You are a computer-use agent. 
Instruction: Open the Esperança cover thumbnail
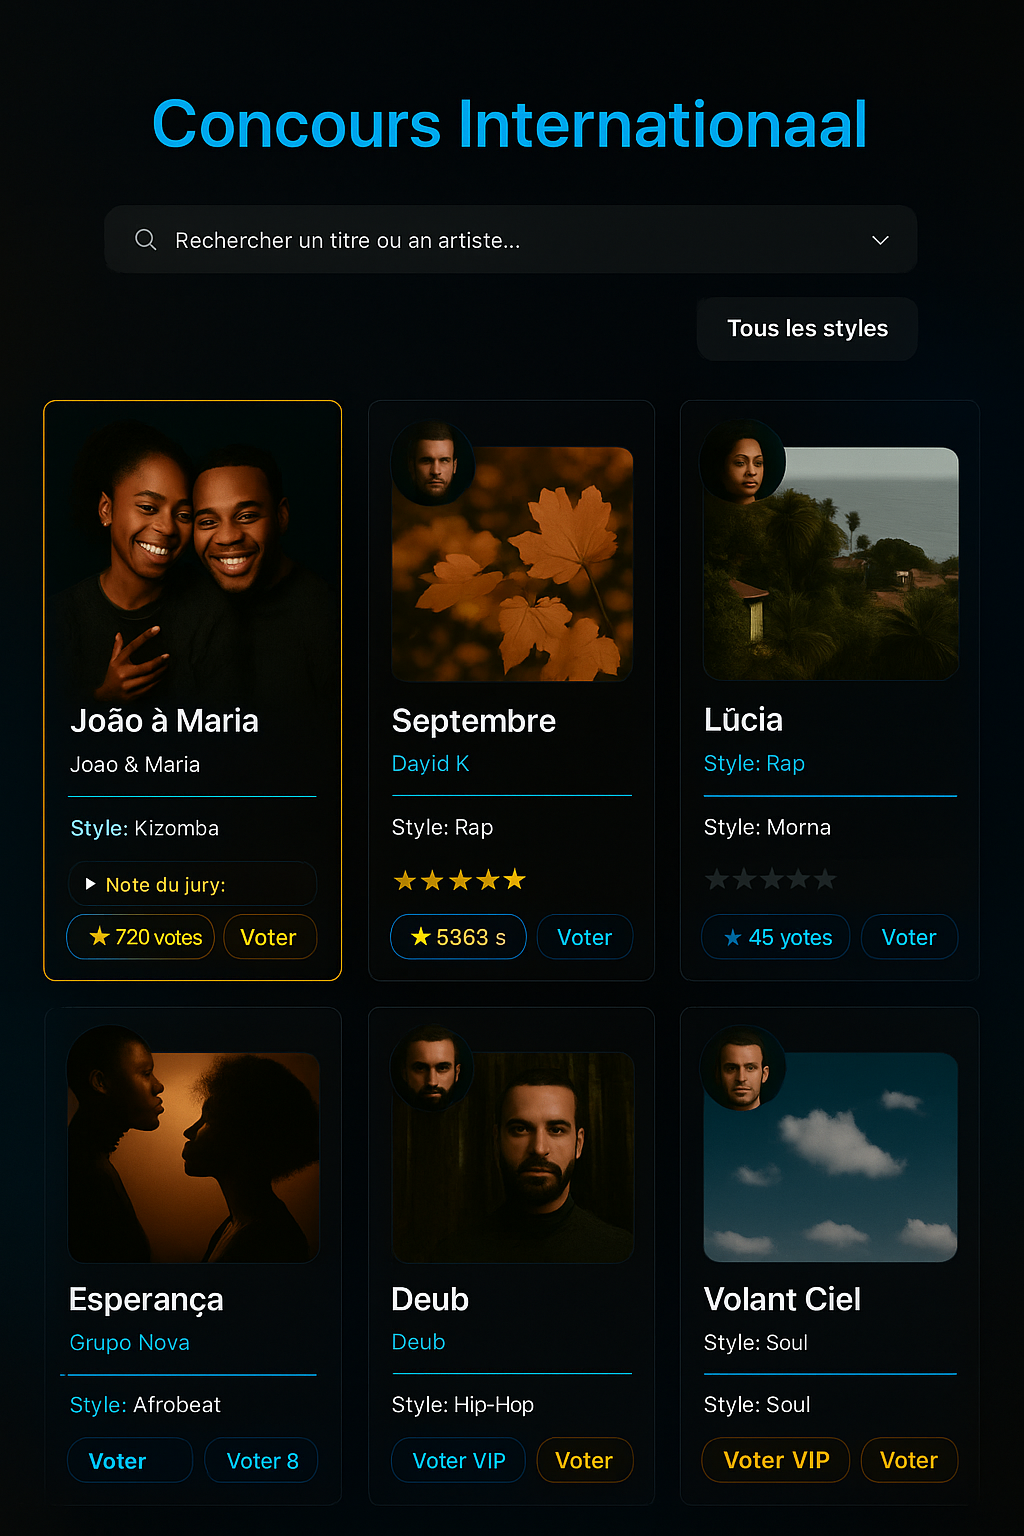tap(194, 1157)
